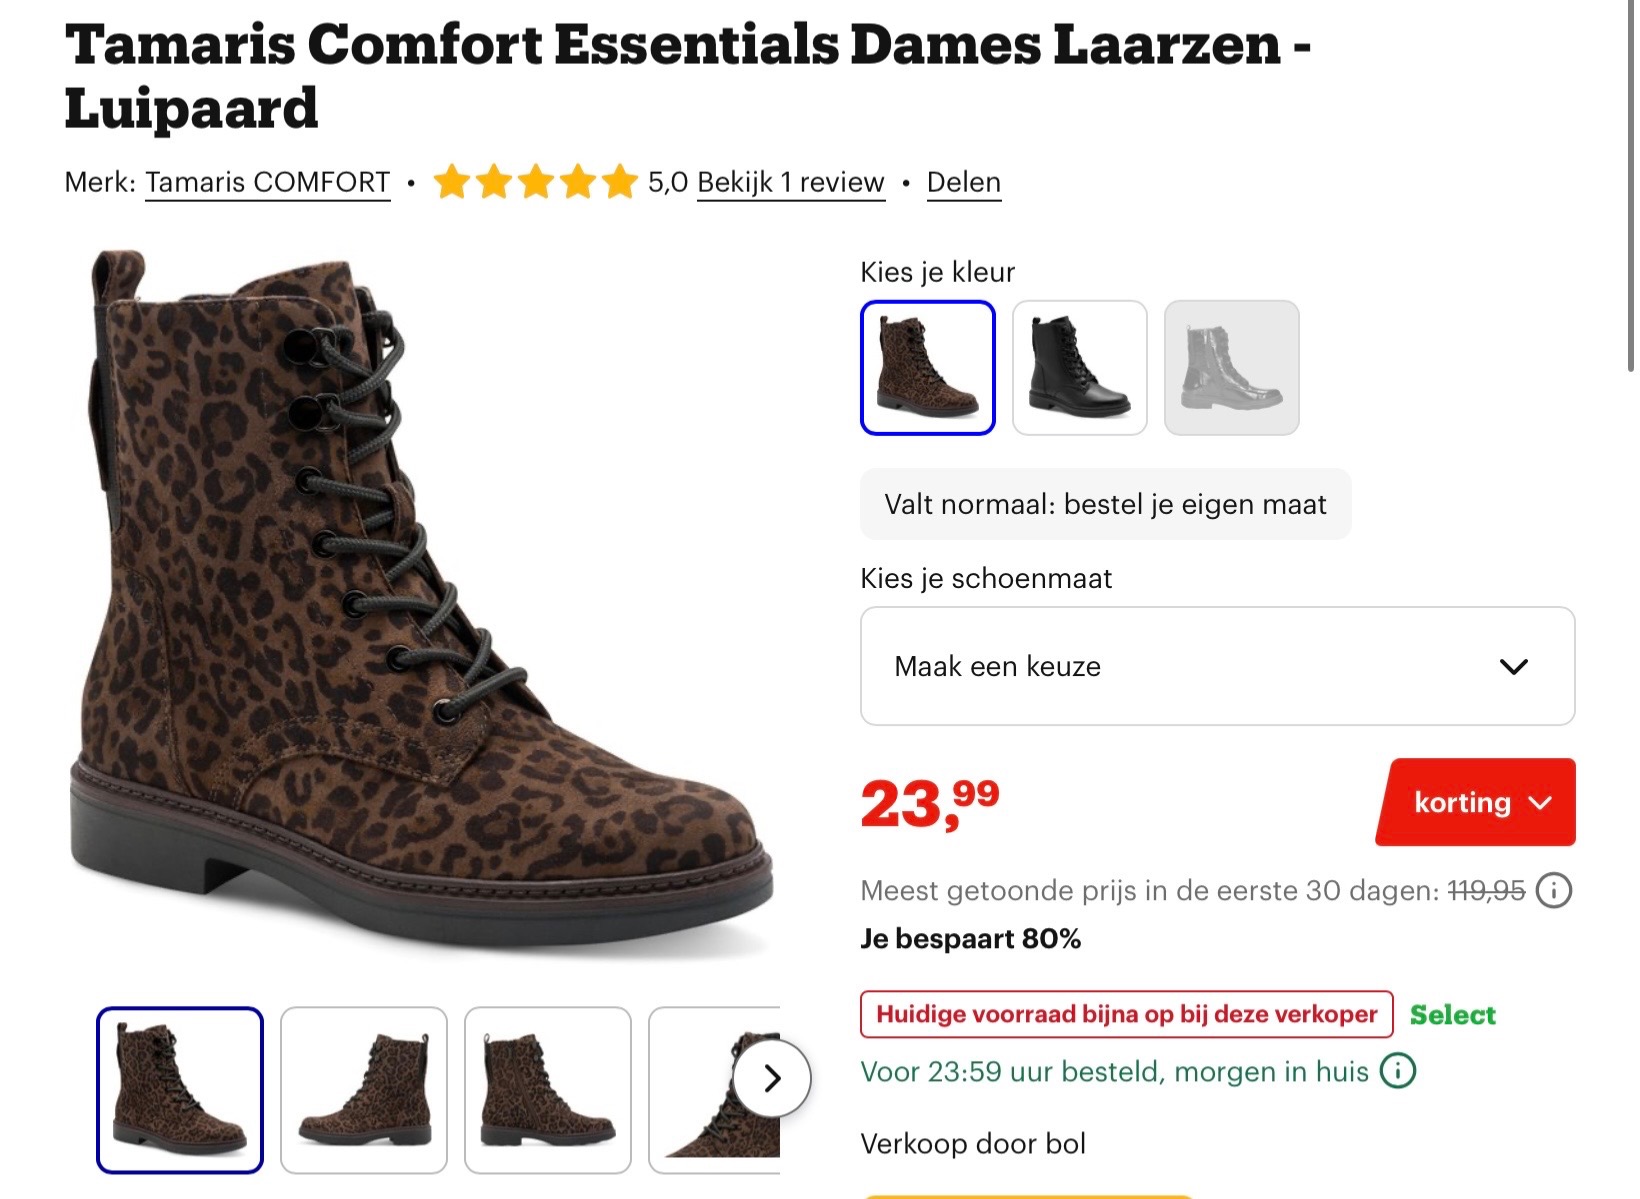Click the large leopard boot image

pyautogui.click(x=420, y=600)
